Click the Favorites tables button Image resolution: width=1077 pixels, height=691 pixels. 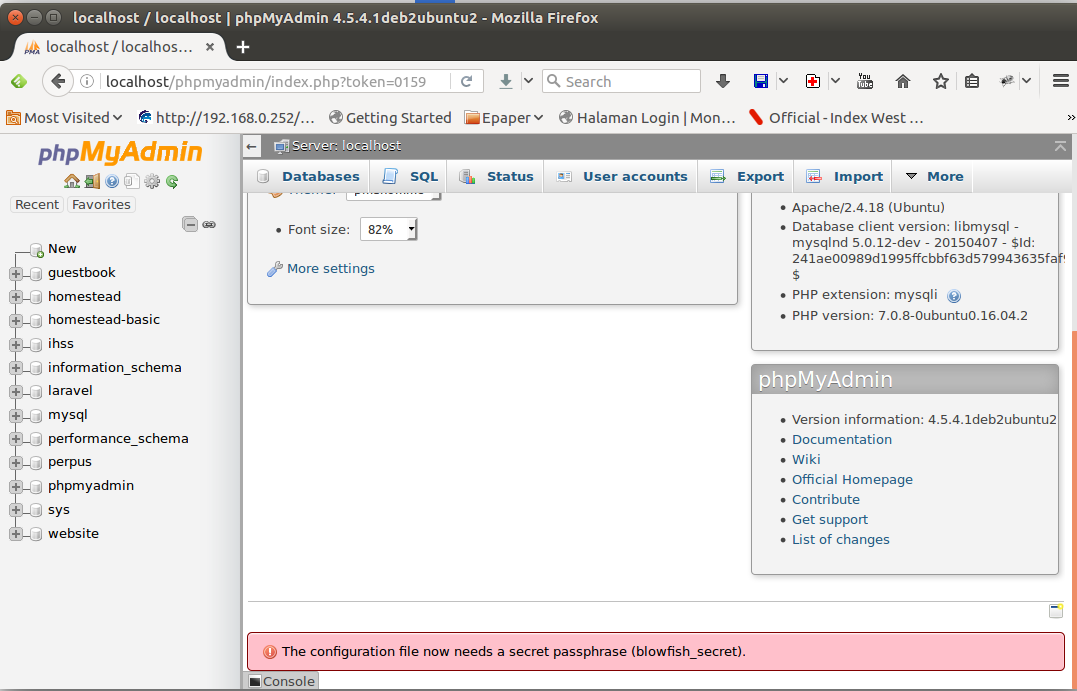click(101, 205)
